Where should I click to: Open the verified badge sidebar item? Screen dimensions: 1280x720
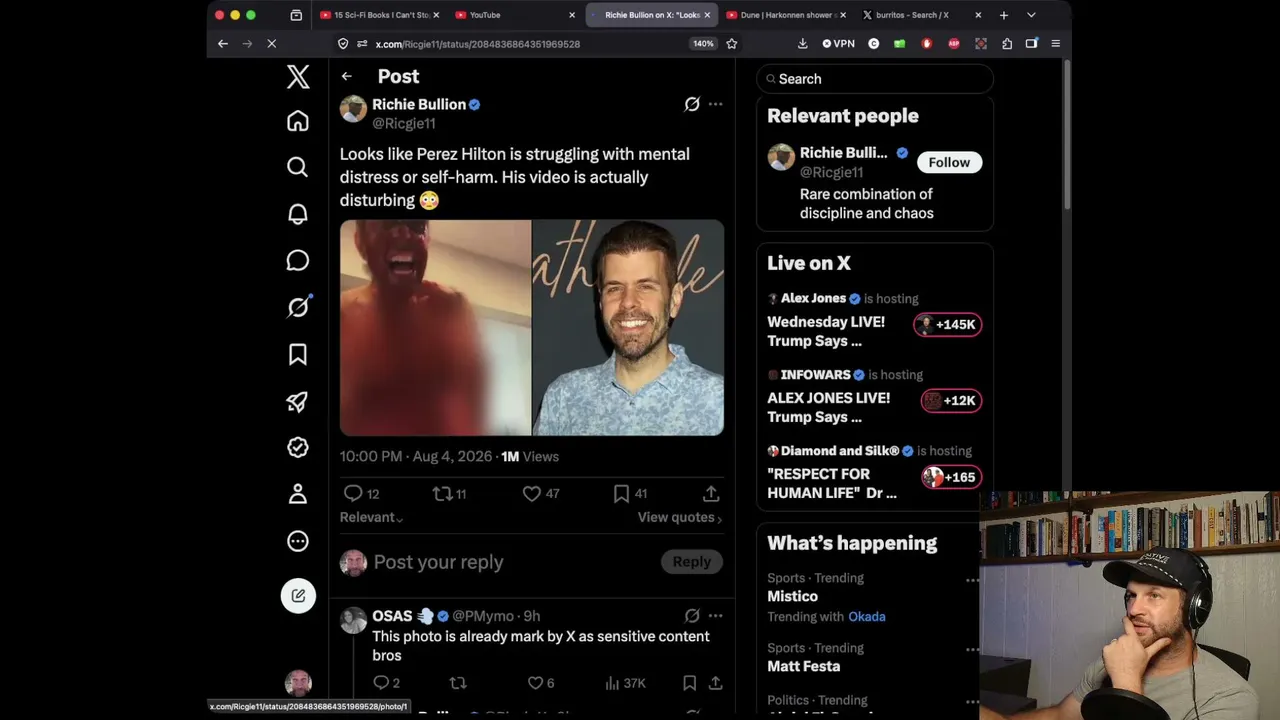298,448
